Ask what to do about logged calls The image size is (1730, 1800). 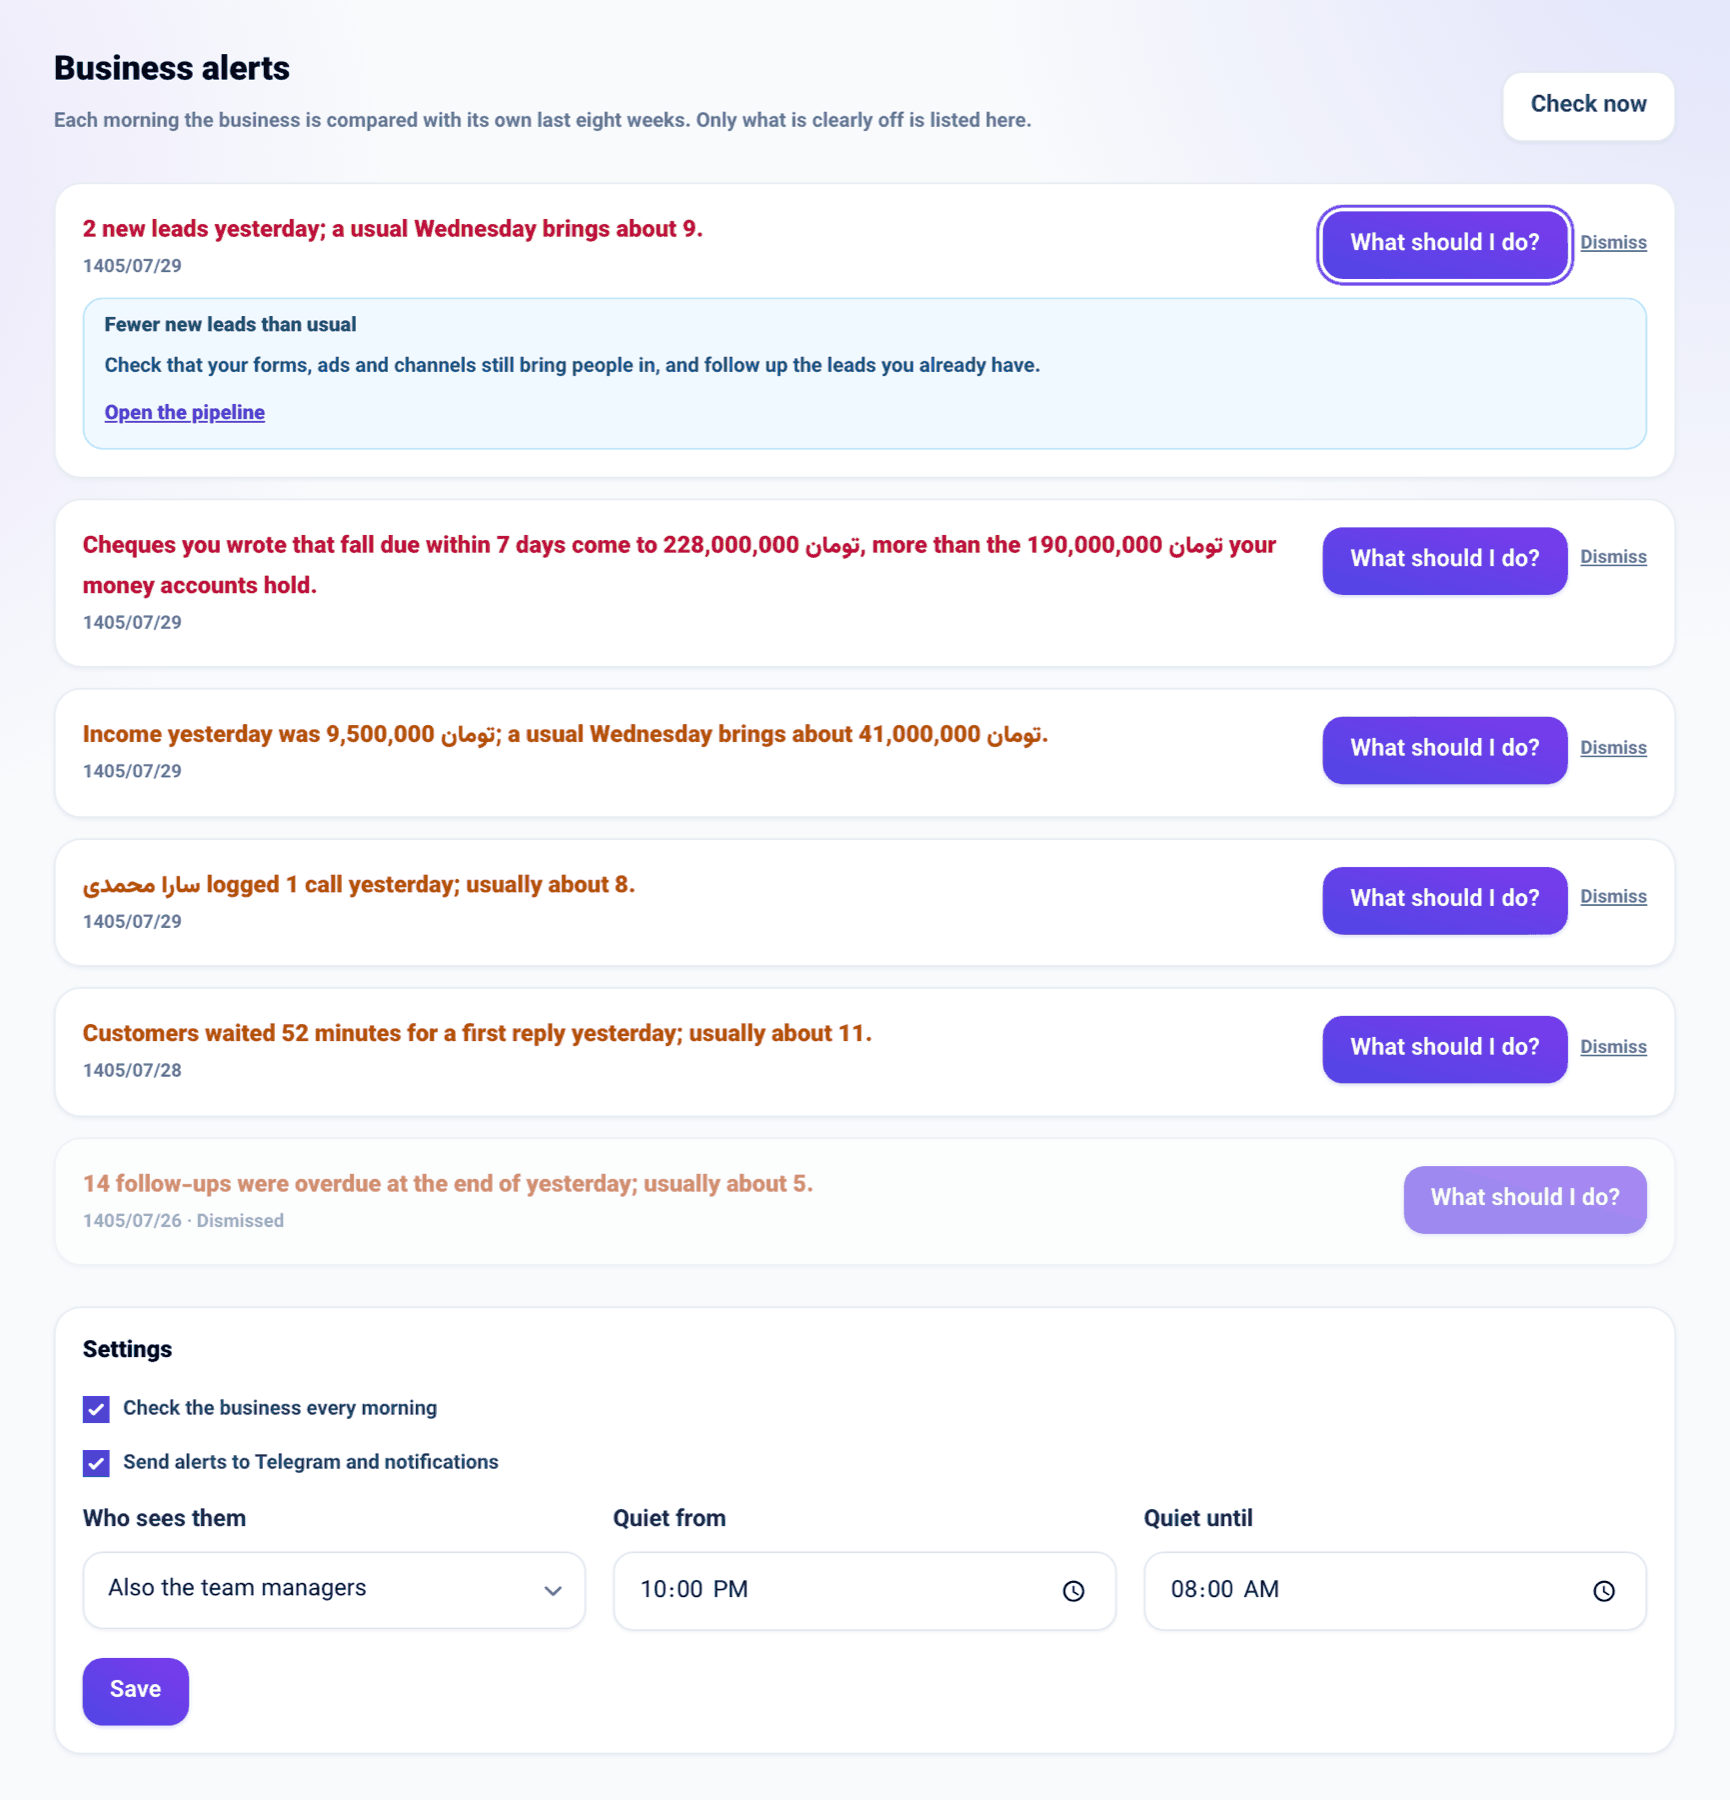(x=1444, y=899)
